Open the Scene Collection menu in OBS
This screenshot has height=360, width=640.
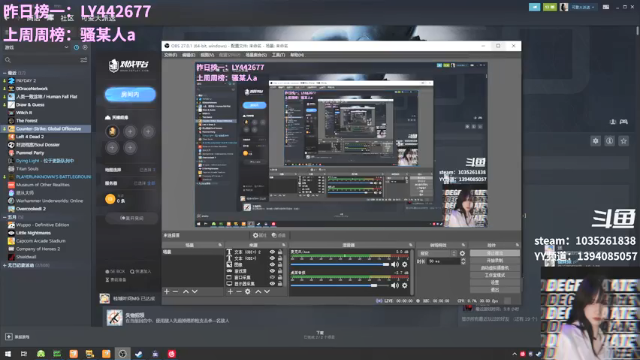(x=256, y=55)
